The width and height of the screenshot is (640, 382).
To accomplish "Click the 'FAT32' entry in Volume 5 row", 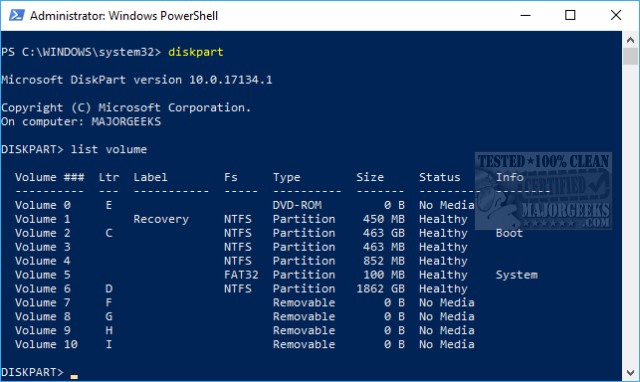I will pyautogui.click(x=241, y=275).
